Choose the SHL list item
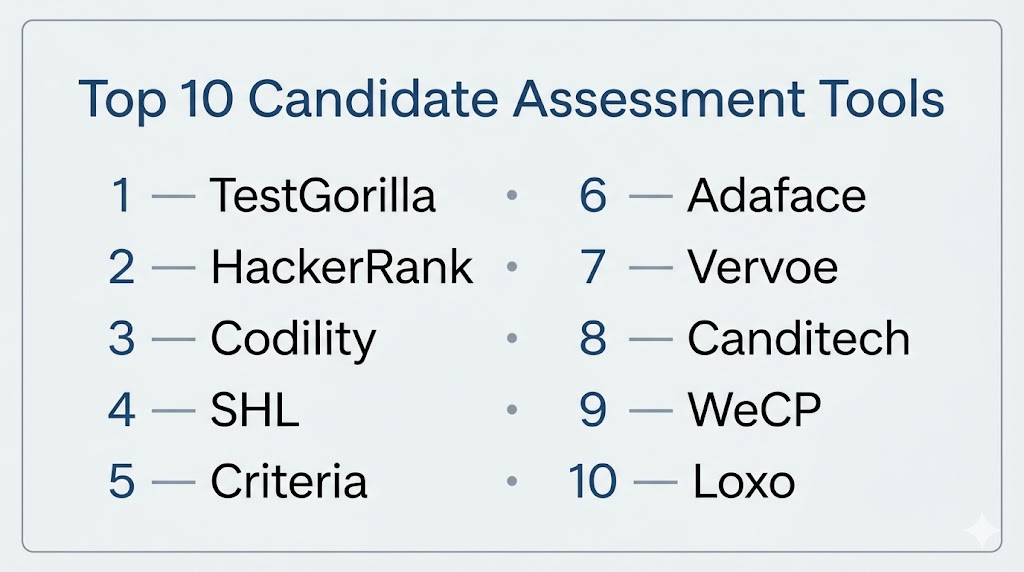This screenshot has height=572, width=1024. [255, 411]
